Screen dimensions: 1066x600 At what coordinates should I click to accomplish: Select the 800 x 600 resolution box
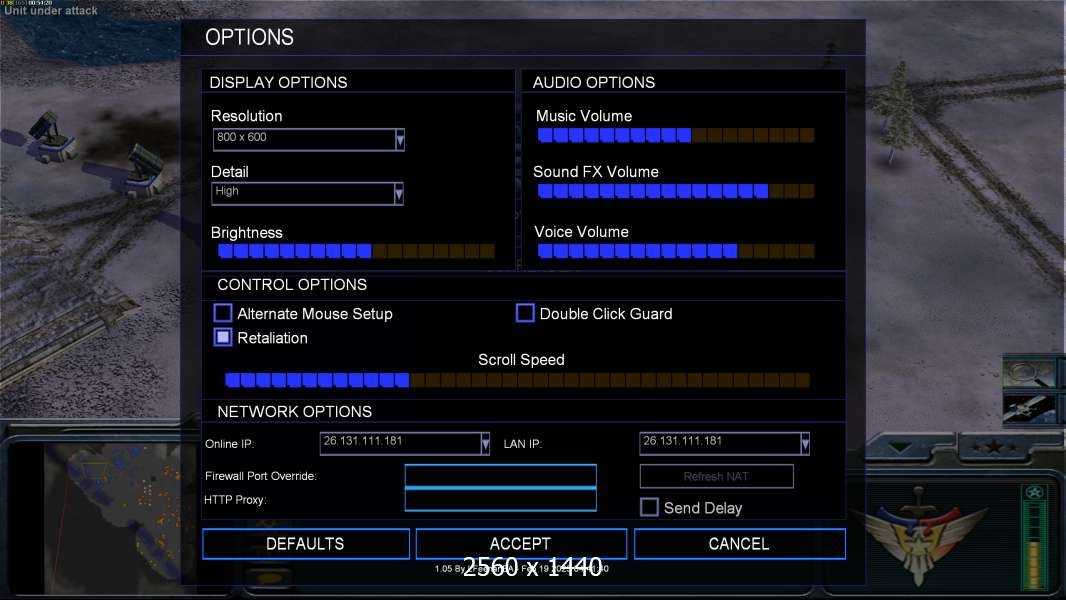pos(309,140)
